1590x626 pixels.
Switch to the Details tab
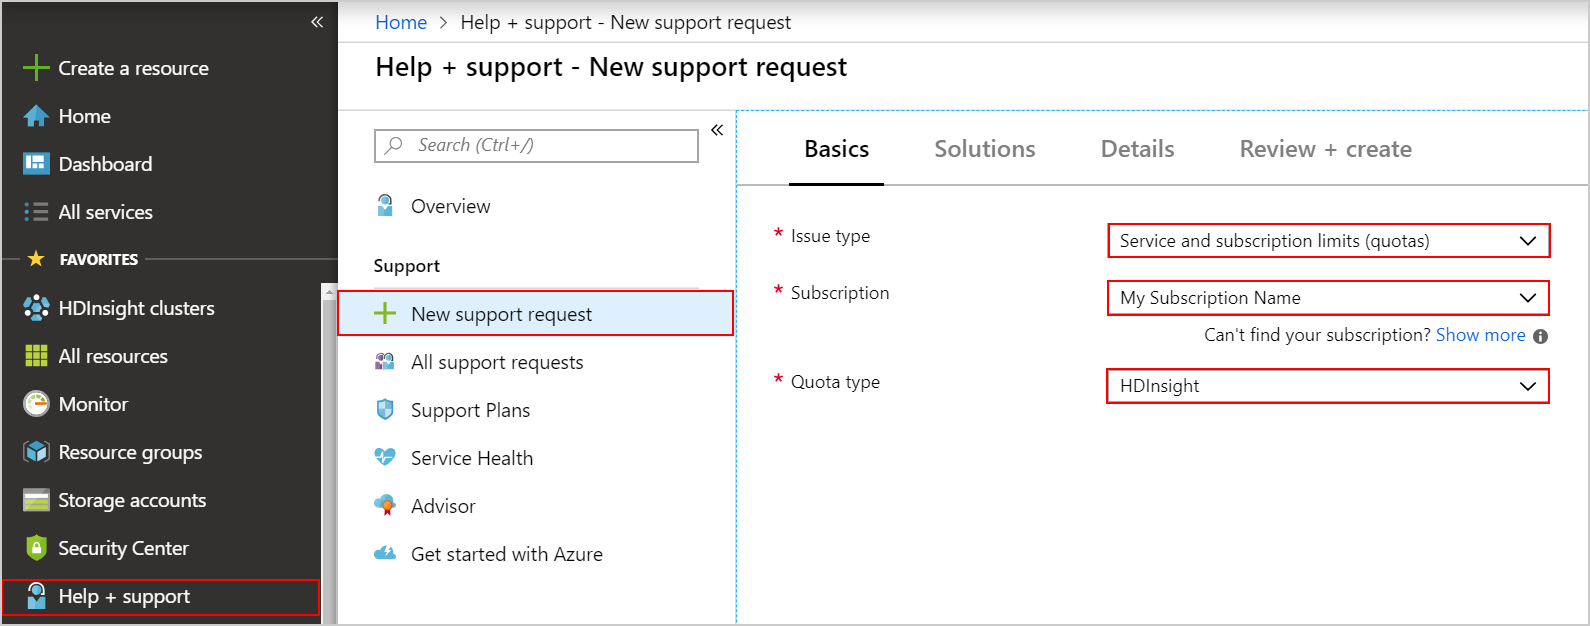point(1138,149)
